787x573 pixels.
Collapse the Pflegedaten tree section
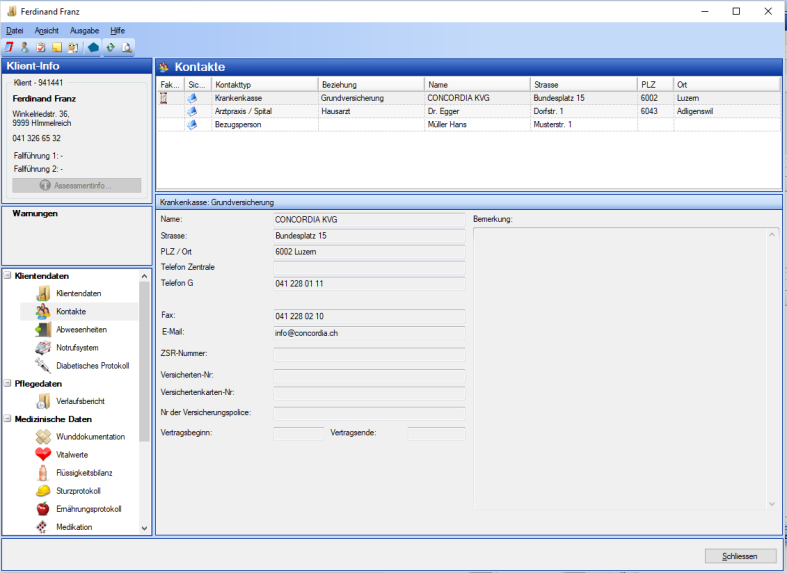pos(7,383)
